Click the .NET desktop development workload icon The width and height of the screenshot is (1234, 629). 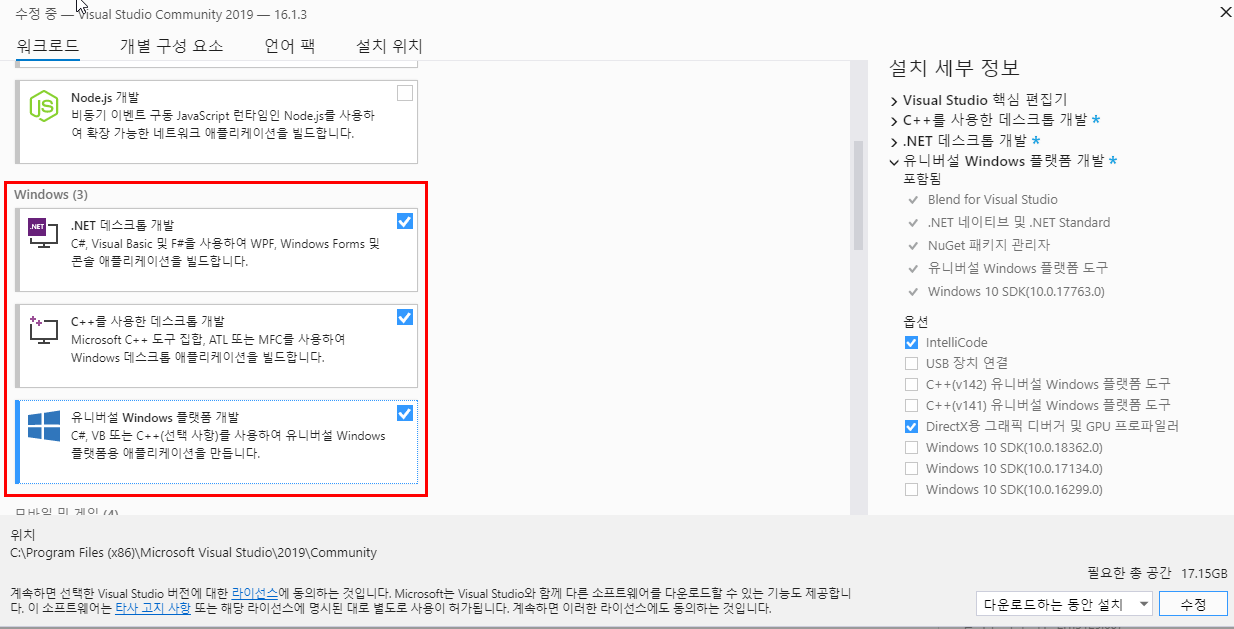pyautogui.click(x=43, y=234)
